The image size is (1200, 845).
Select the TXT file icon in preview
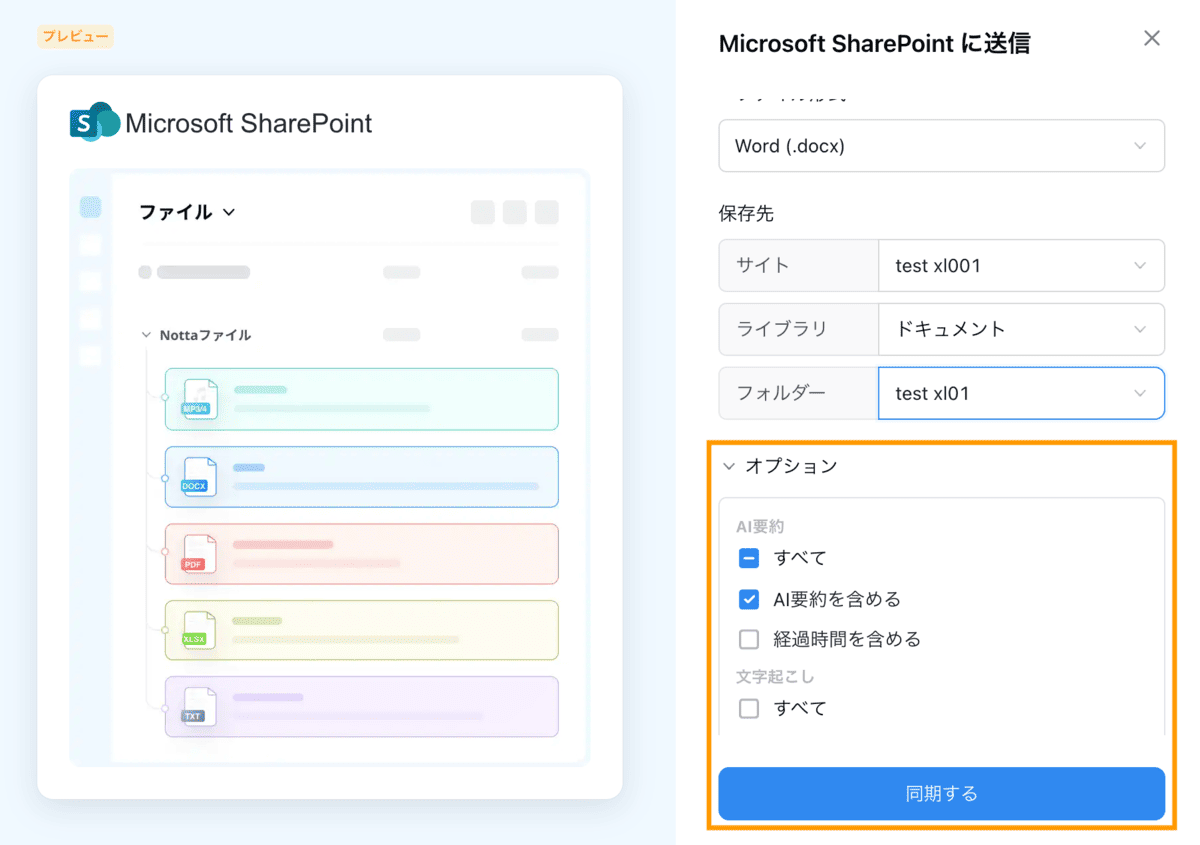tap(199, 706)
